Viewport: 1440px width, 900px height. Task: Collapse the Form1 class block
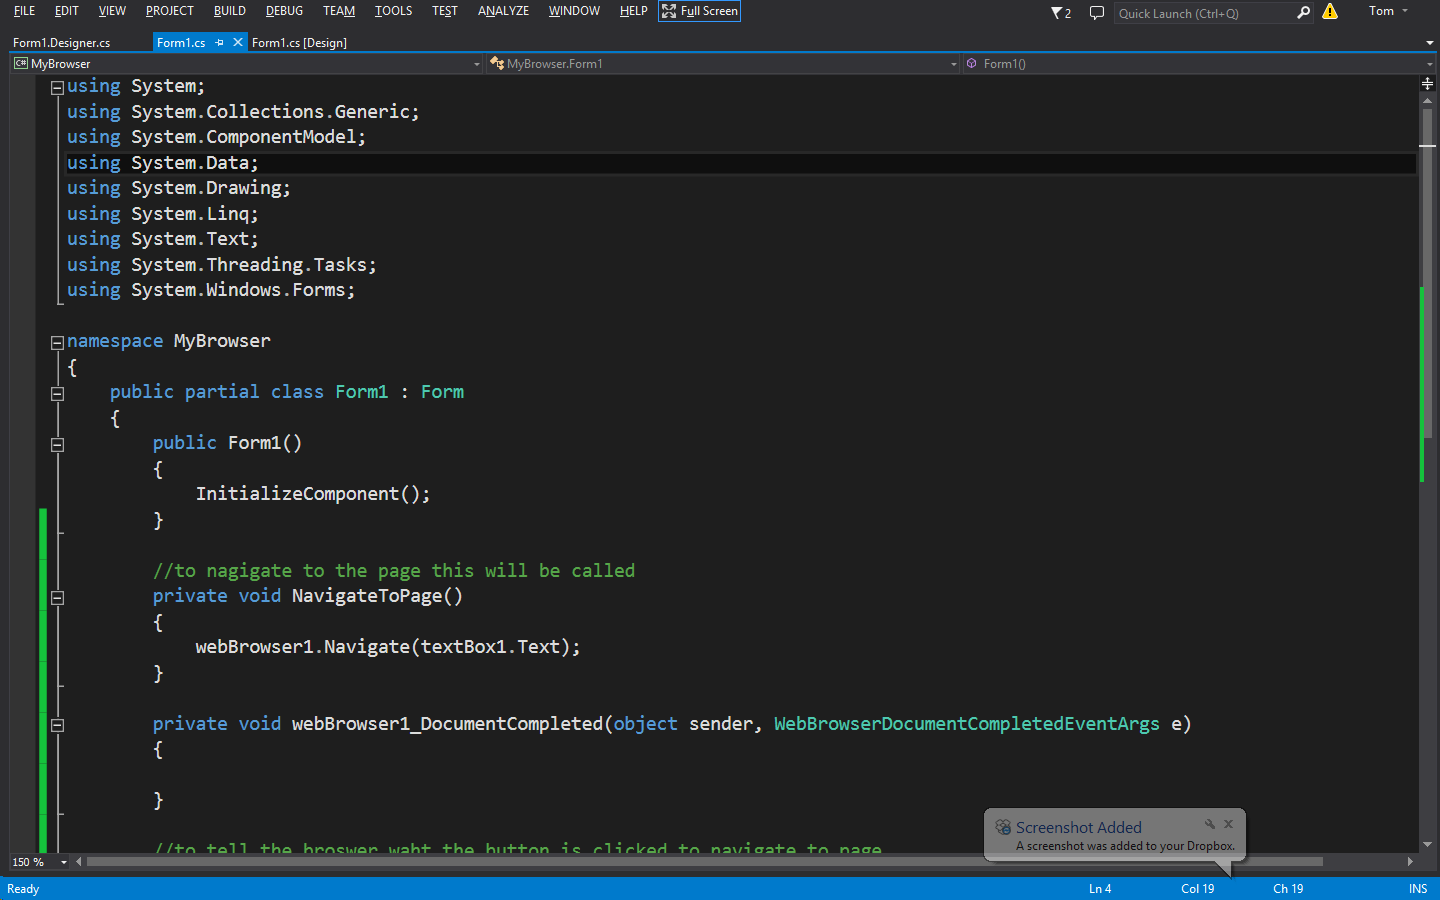click(57, 394)
